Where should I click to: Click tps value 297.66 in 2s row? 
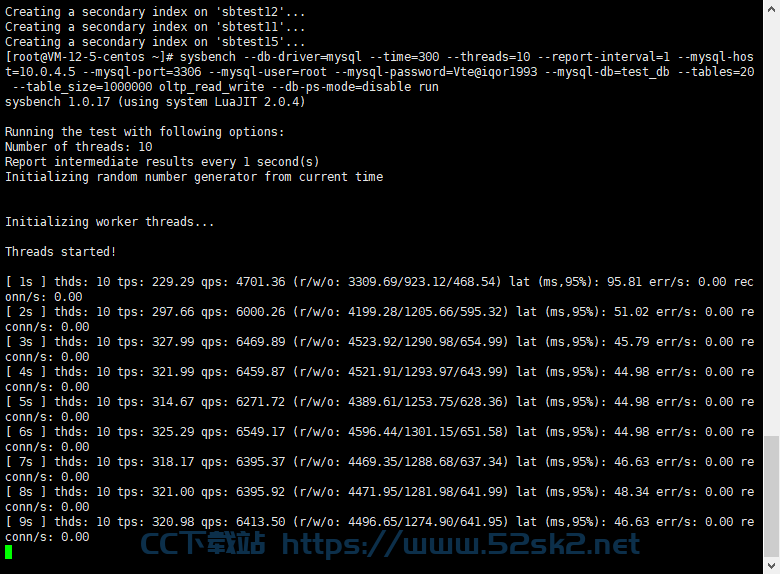(173, 312)
